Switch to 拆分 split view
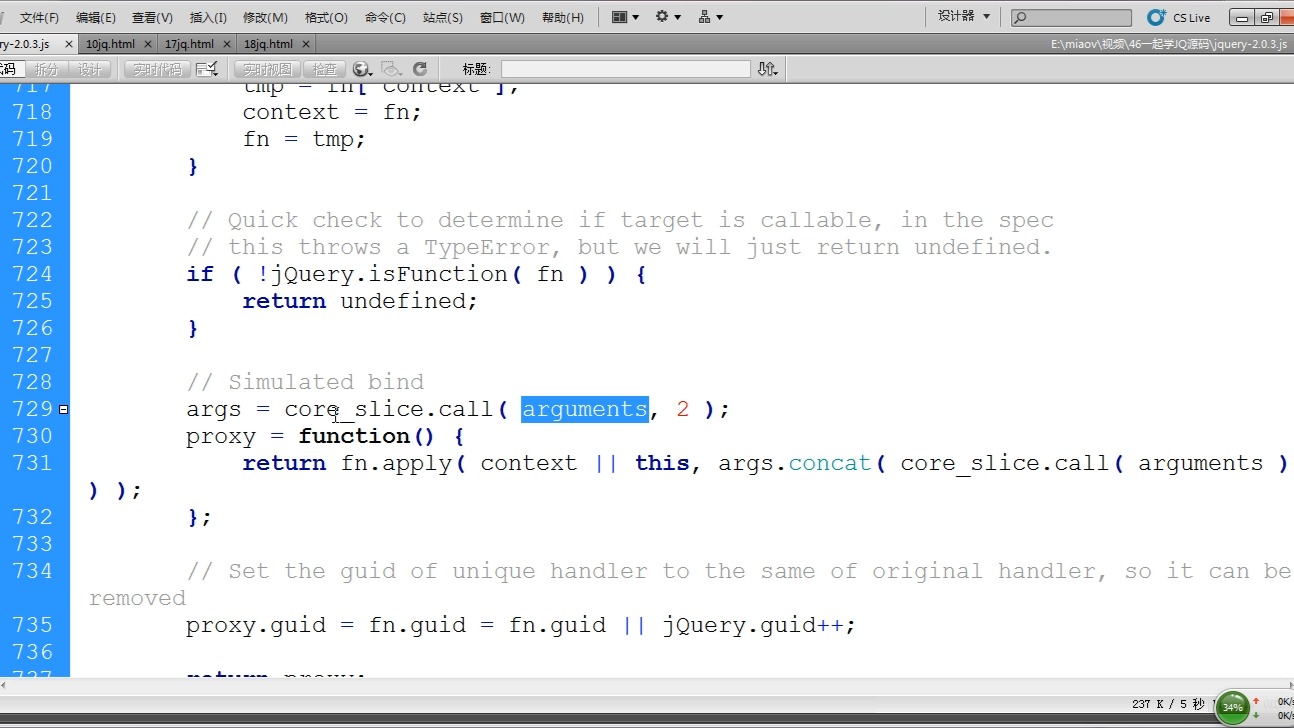 [47, 69]
